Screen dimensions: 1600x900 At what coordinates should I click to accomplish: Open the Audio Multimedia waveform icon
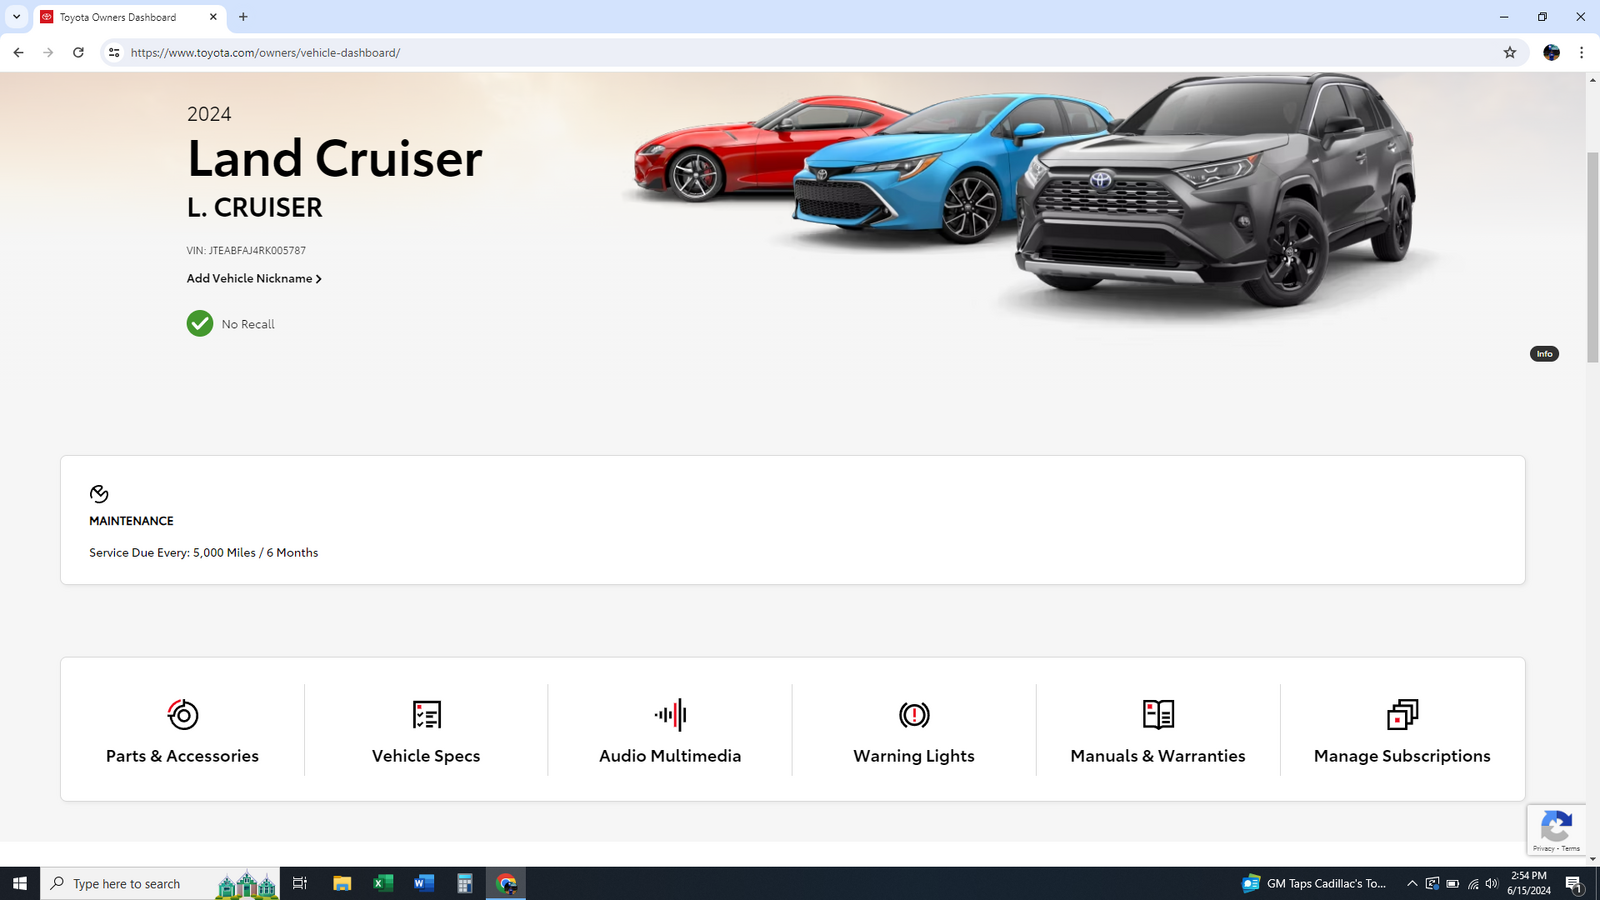670,714
